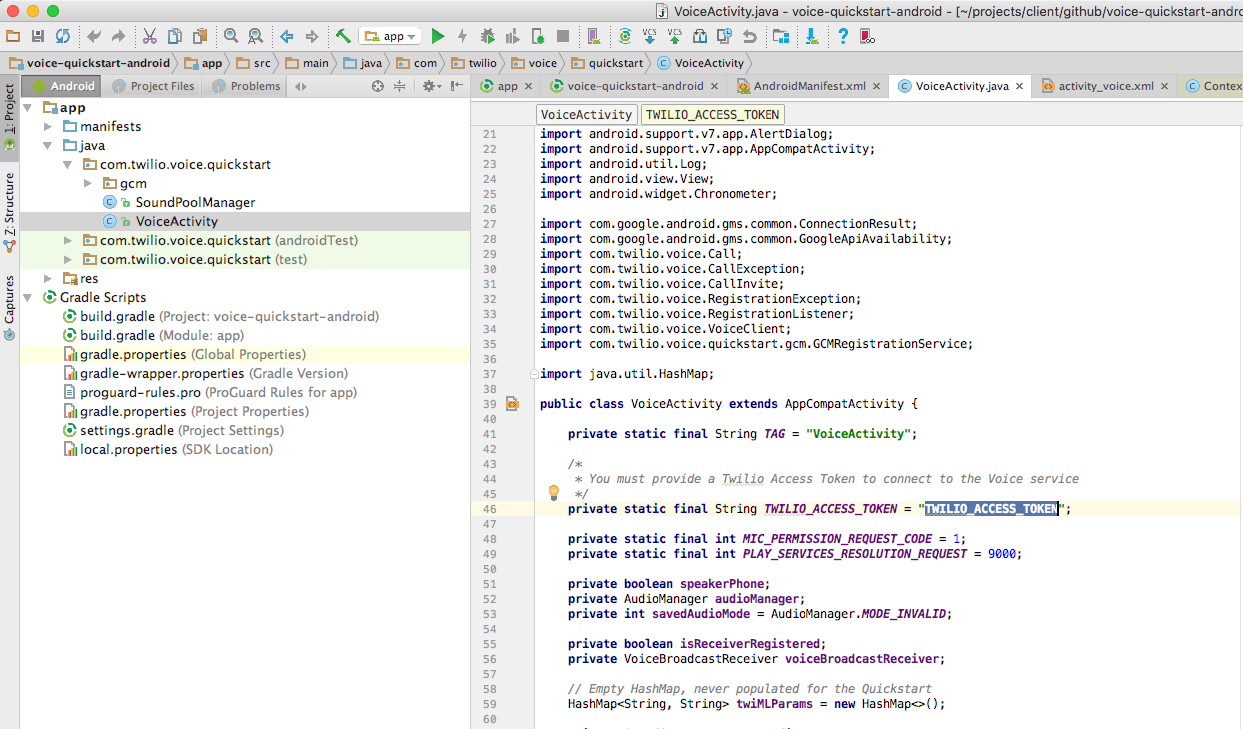This screenshot has height=729, width=1243.
Task: Click the Open folder toolbar icon
Action: coord(13,36)
